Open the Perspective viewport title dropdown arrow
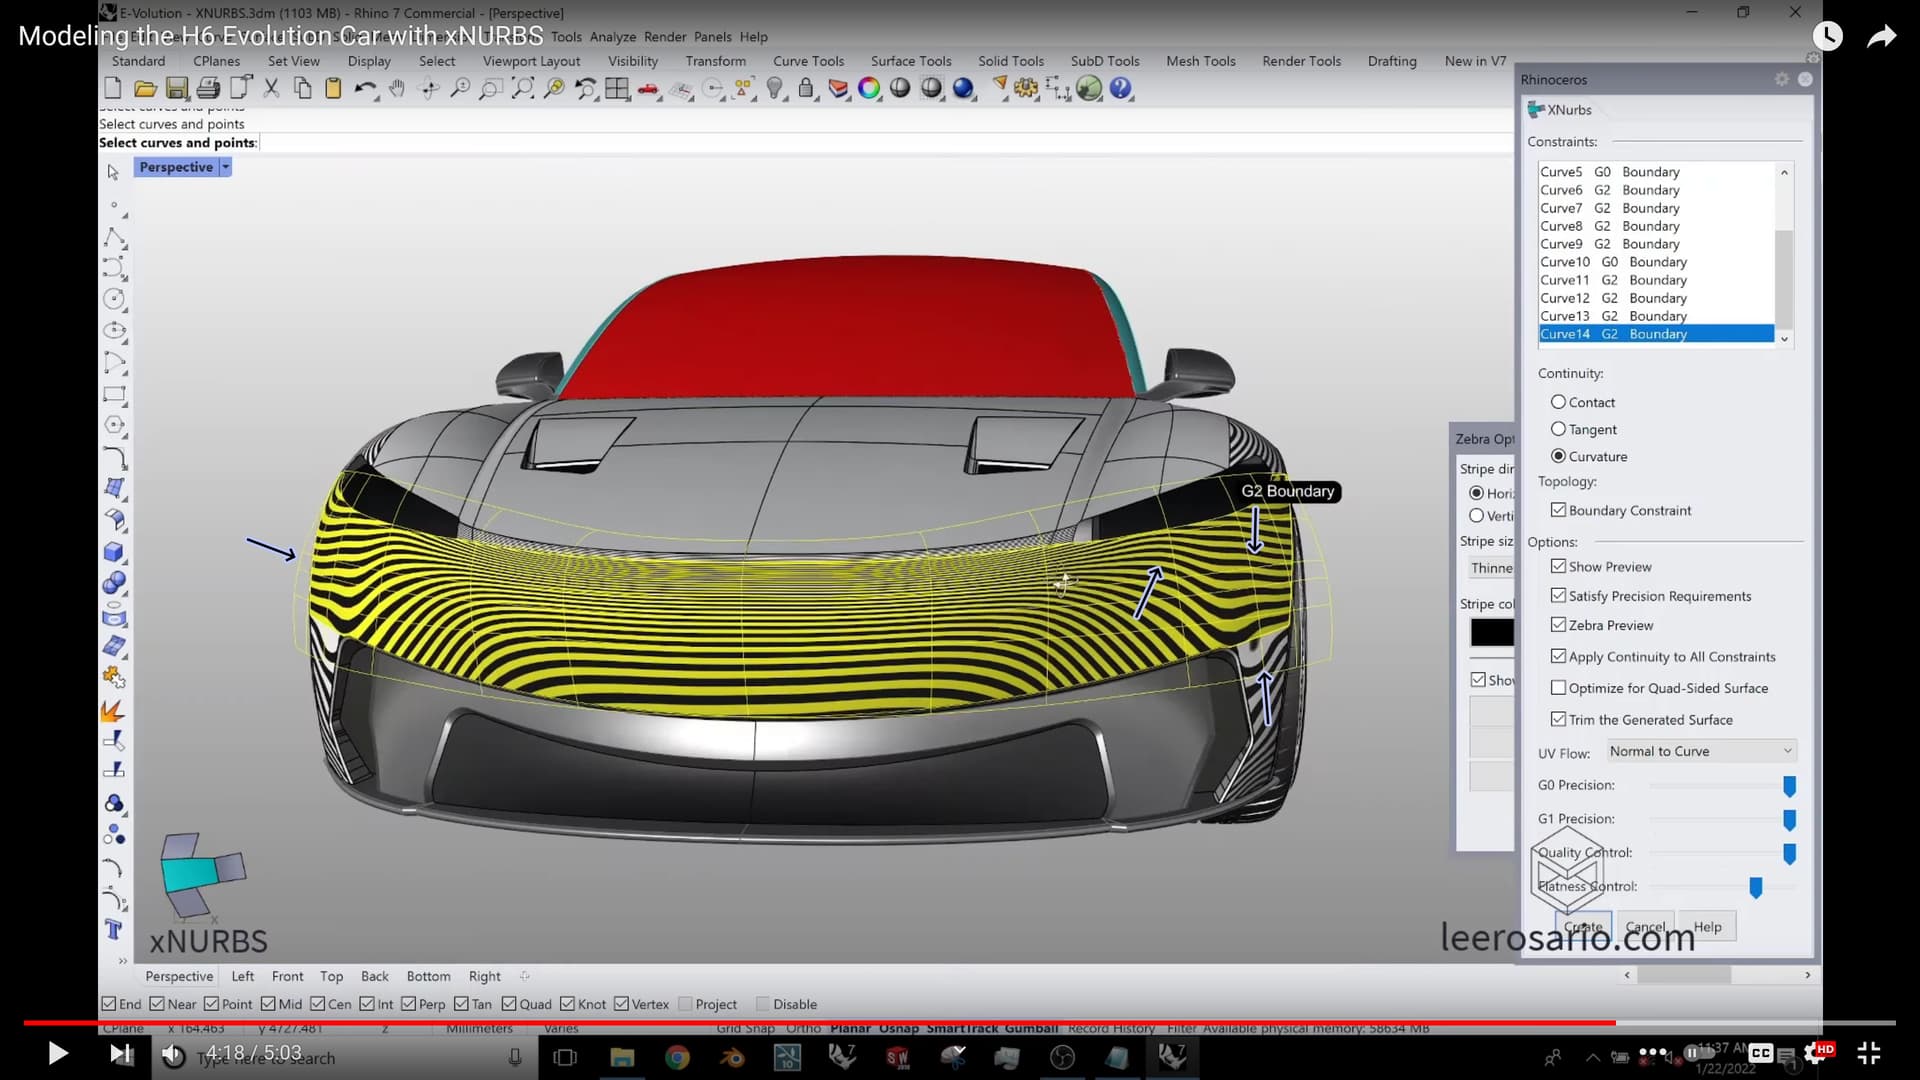The width and height of the screenshot is (1920, 1080). pyautogui.click(x=226, y=167)
